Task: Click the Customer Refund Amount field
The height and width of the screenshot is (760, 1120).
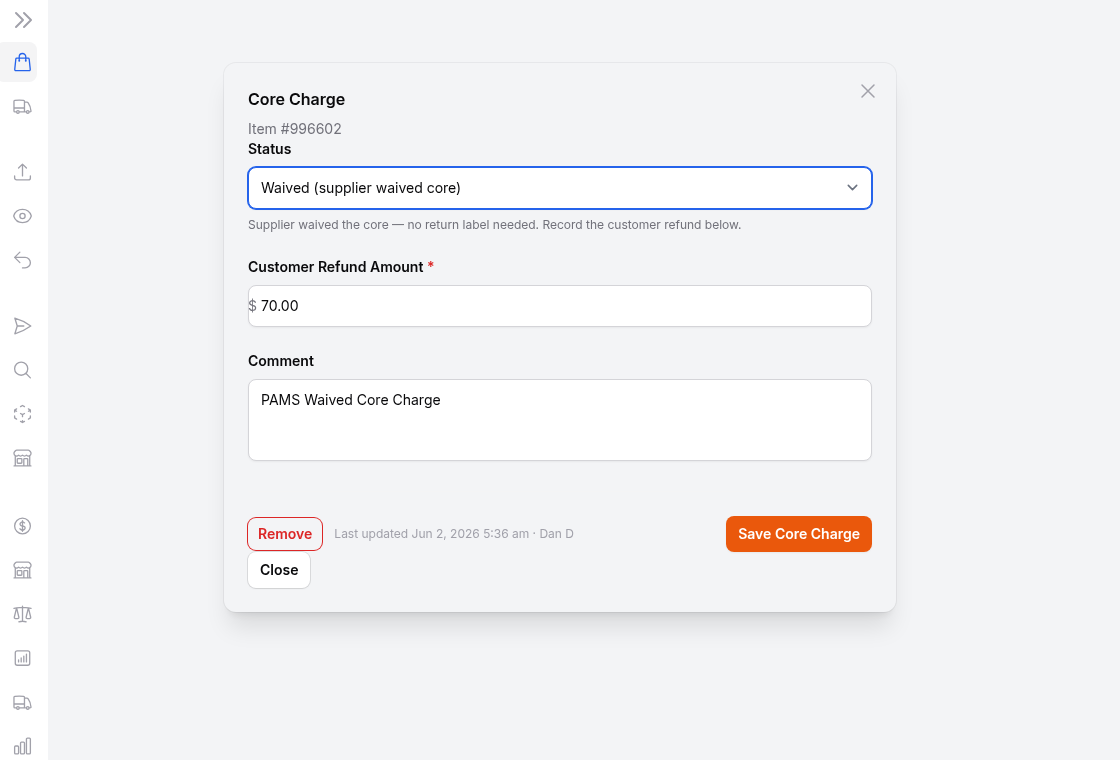Action: coord(560,306)
